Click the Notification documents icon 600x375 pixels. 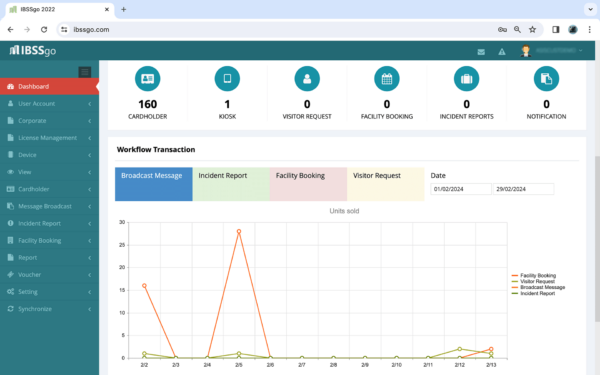pyautogui.click(x=546, y=79)
